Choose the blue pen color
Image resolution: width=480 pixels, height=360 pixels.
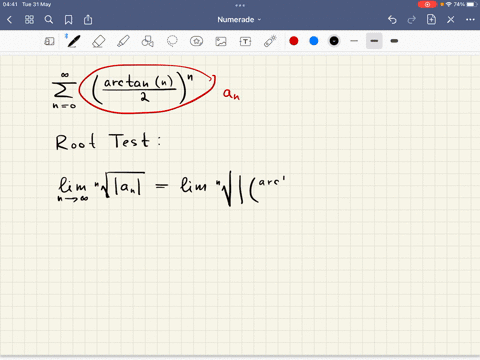click(314, 41)
